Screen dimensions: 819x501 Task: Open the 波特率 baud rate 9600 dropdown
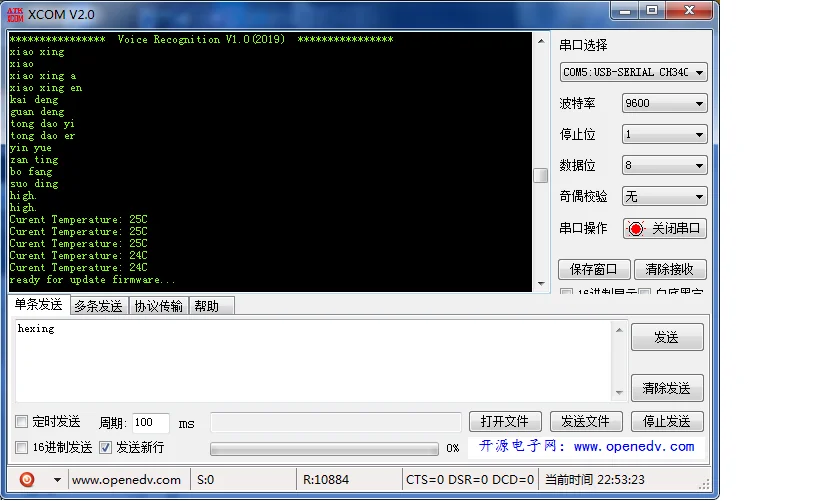664,103
